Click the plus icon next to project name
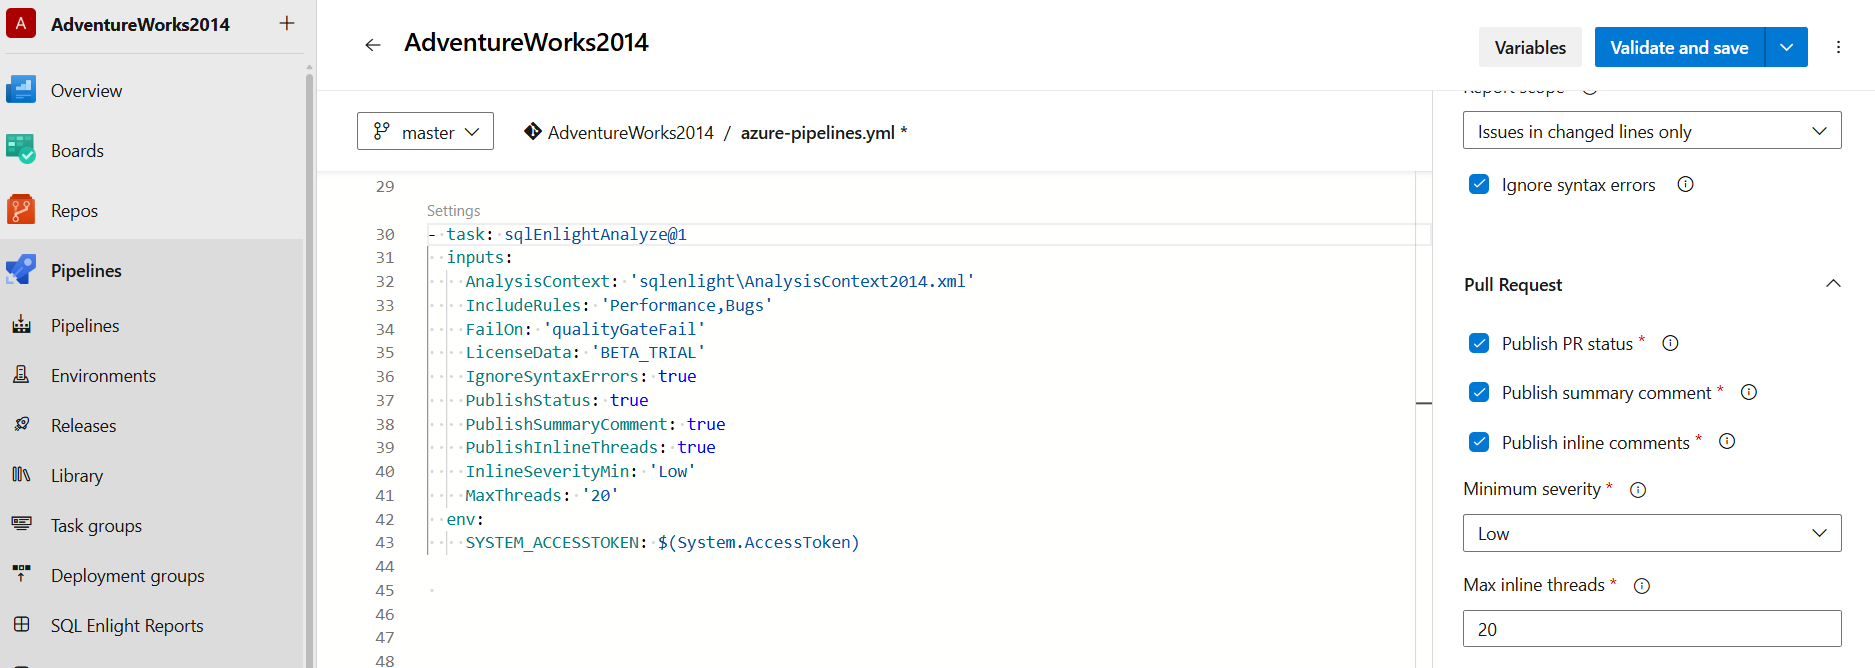The image size is (1875, 668). point(287,23)
